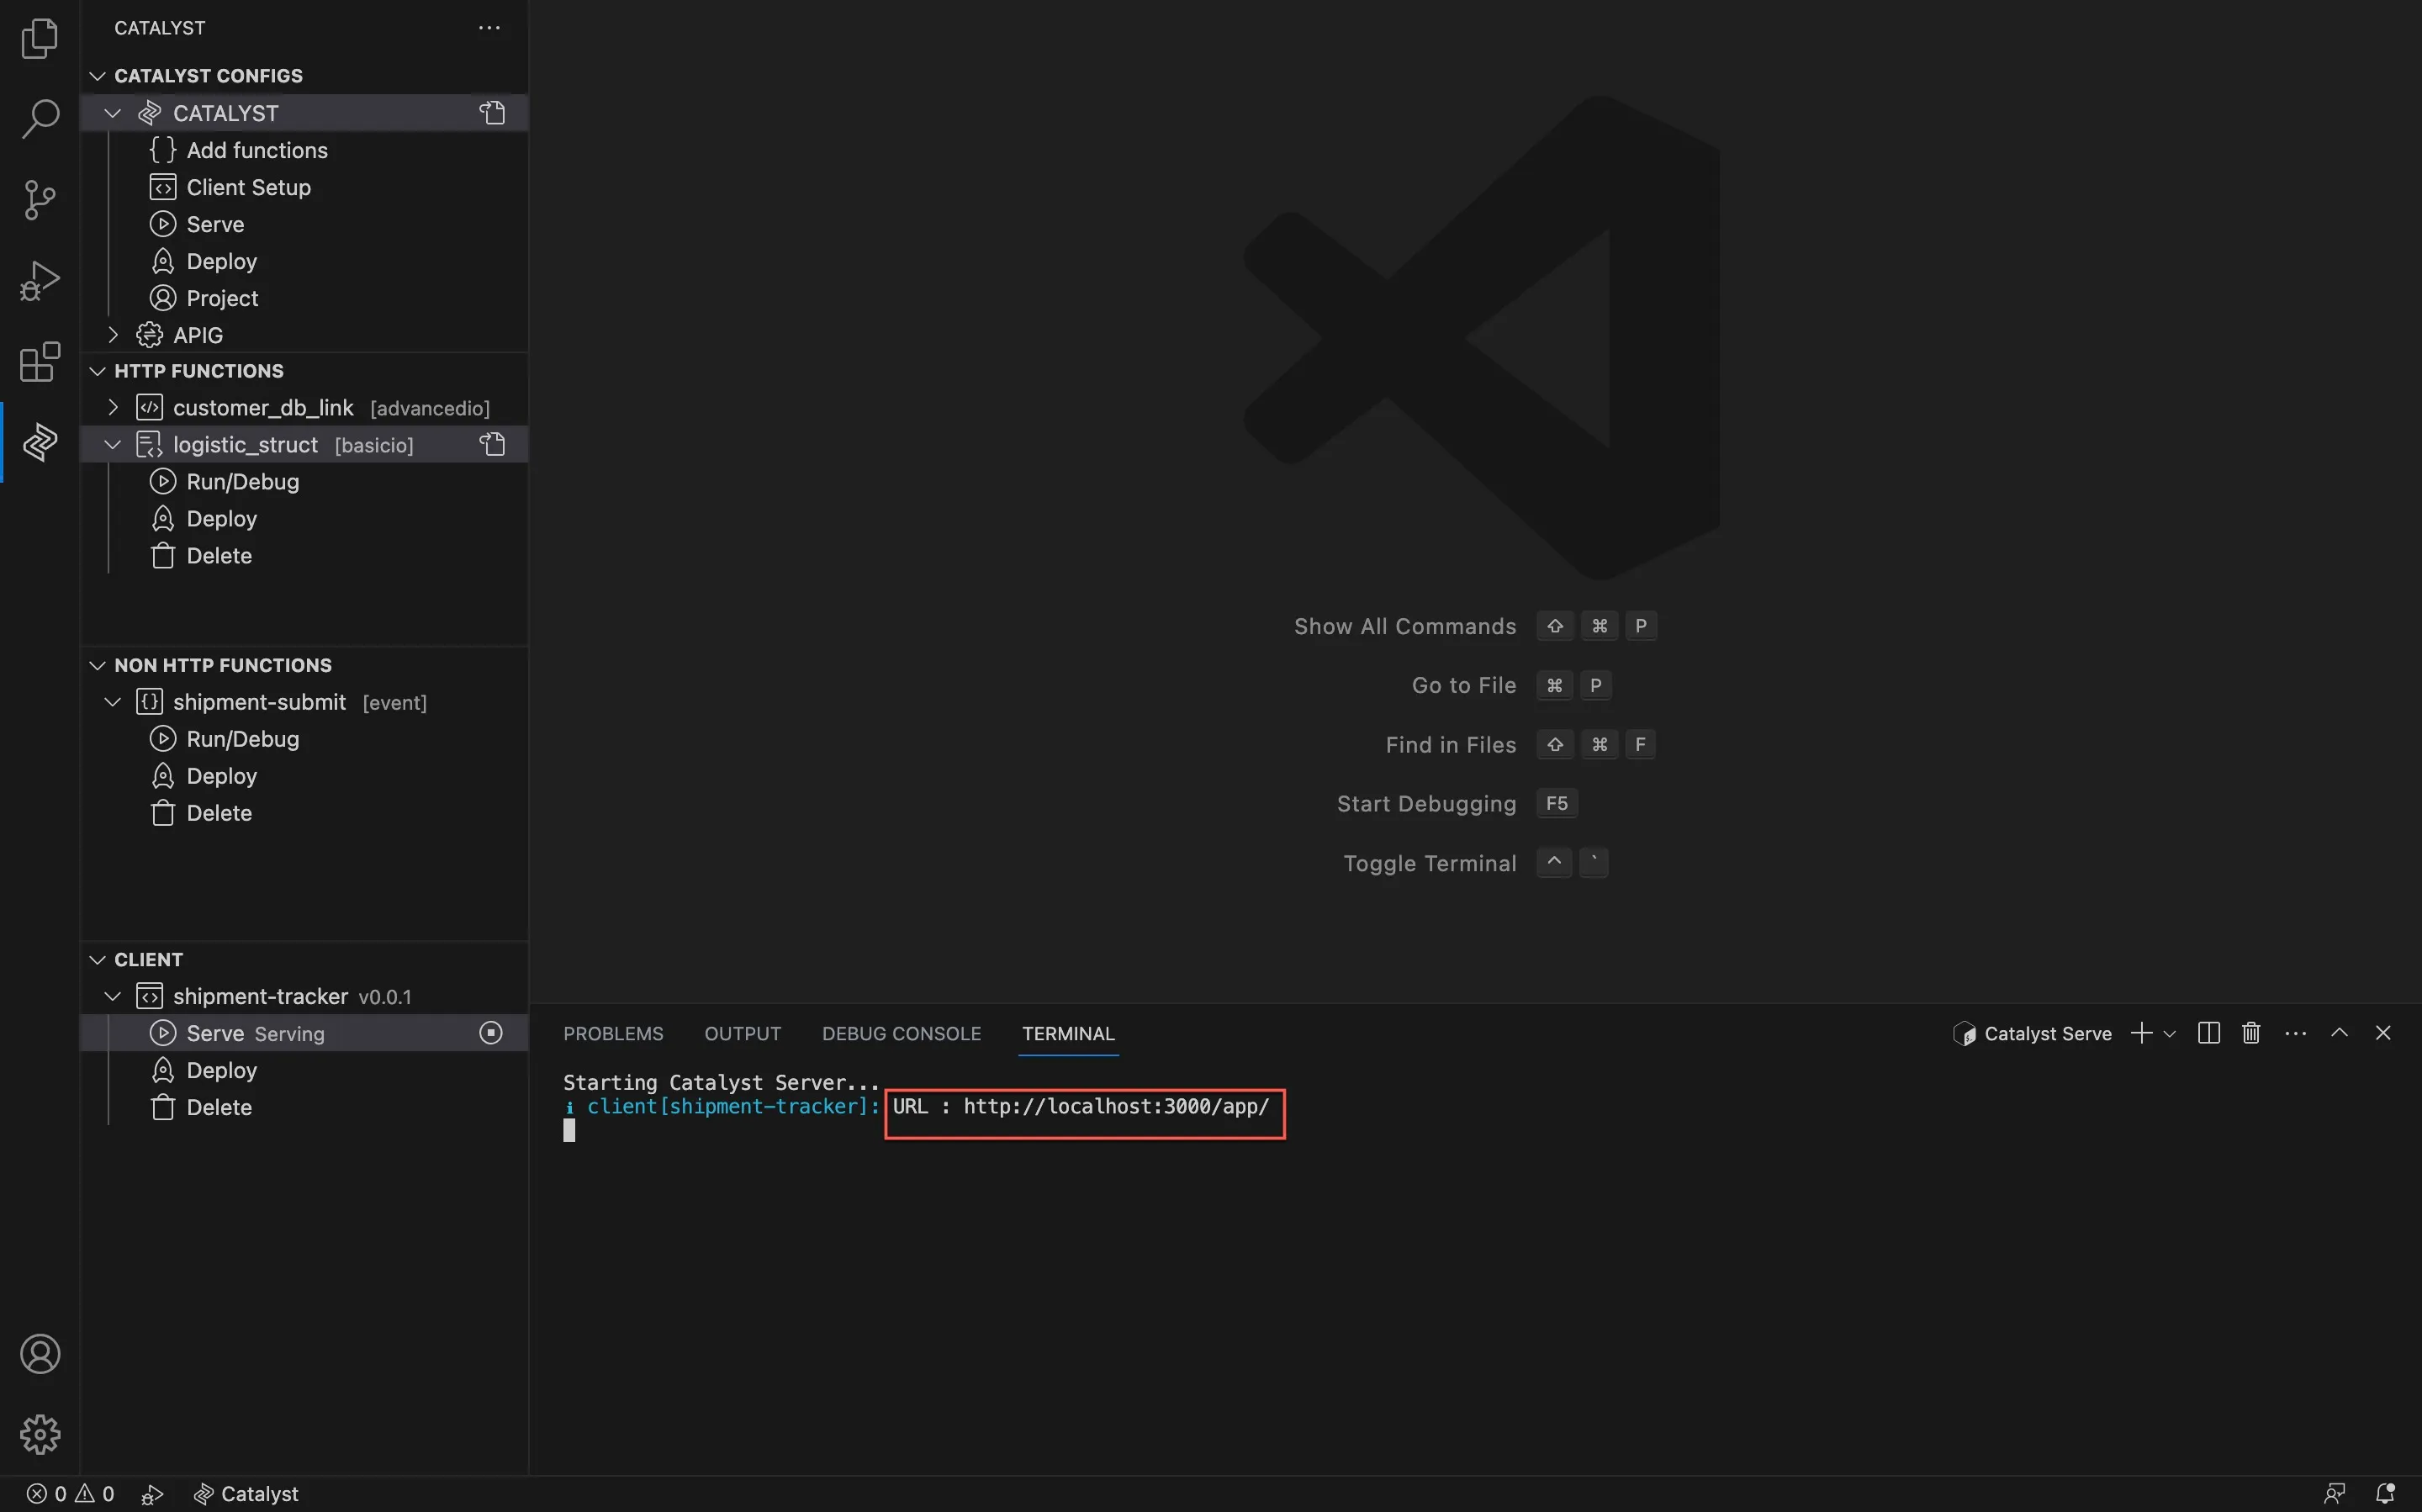Collapse the CLIENT section
The image size is (2422, 1512).
coord(97,959)
